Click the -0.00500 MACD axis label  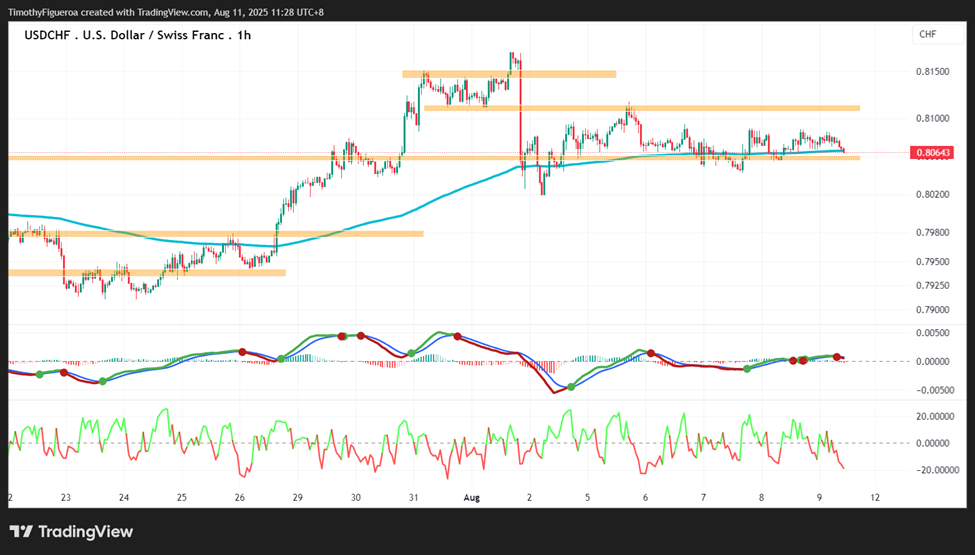click(x=930, y=390)
